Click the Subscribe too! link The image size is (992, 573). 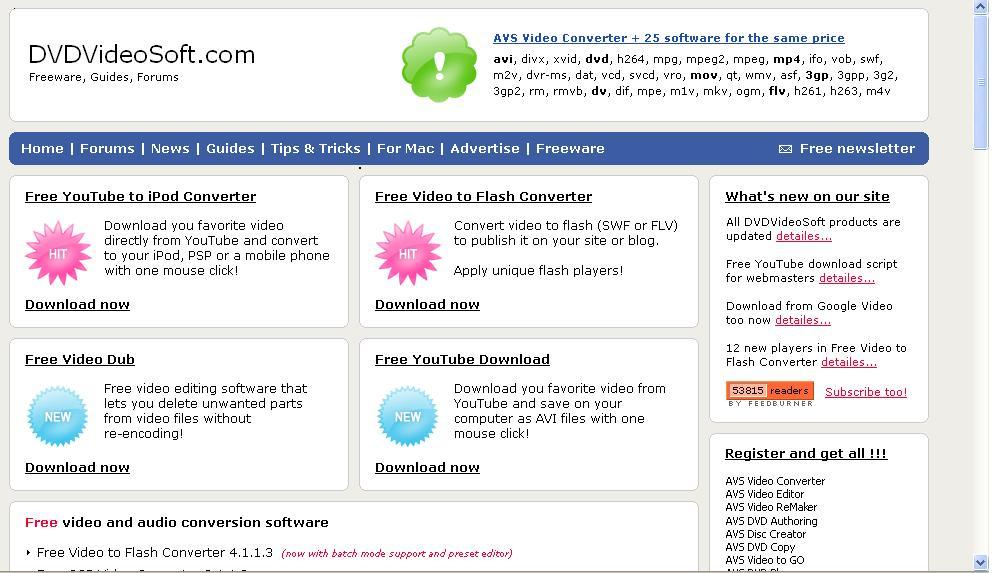[x=865, y=392]
